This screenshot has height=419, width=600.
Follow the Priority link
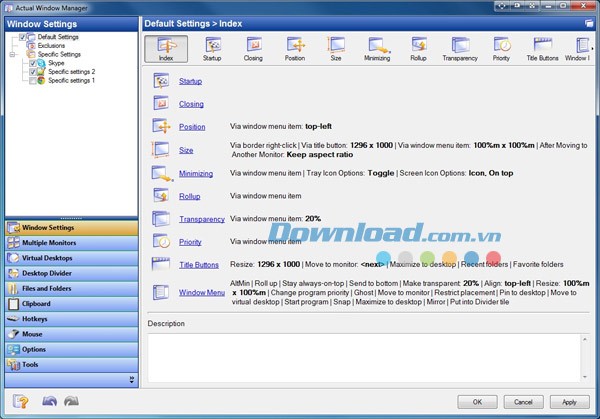coord(190,242)
